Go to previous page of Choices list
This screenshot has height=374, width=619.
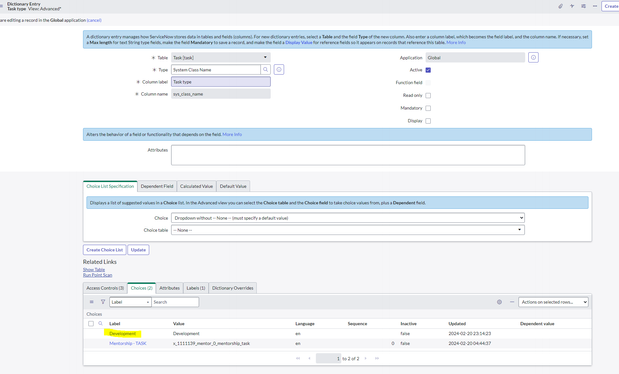(x=309, y=358)
